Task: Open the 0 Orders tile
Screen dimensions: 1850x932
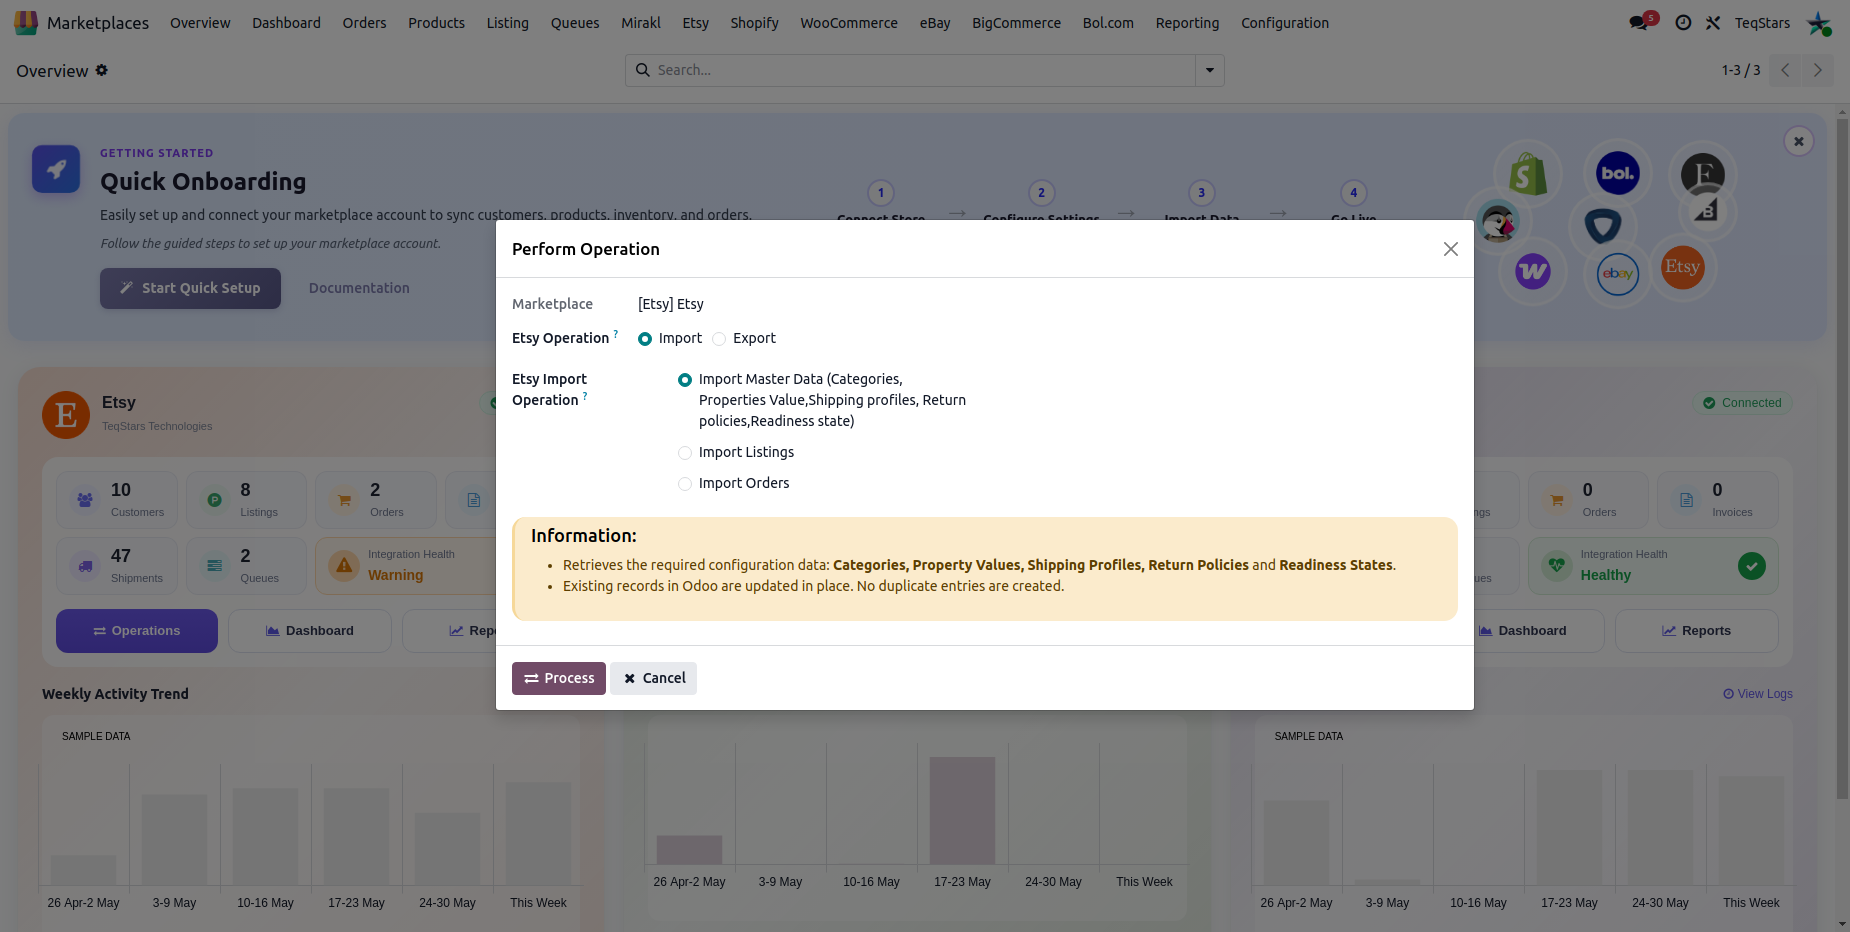Action: [1588, 500]
